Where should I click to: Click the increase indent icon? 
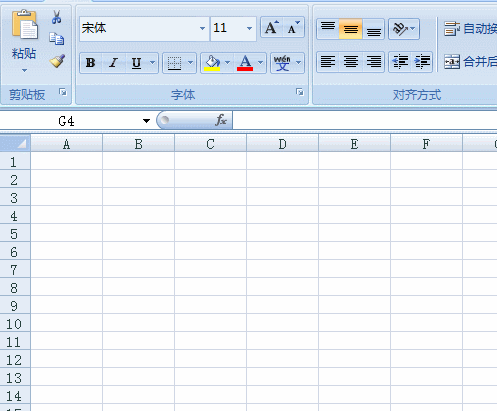(422, 62)
